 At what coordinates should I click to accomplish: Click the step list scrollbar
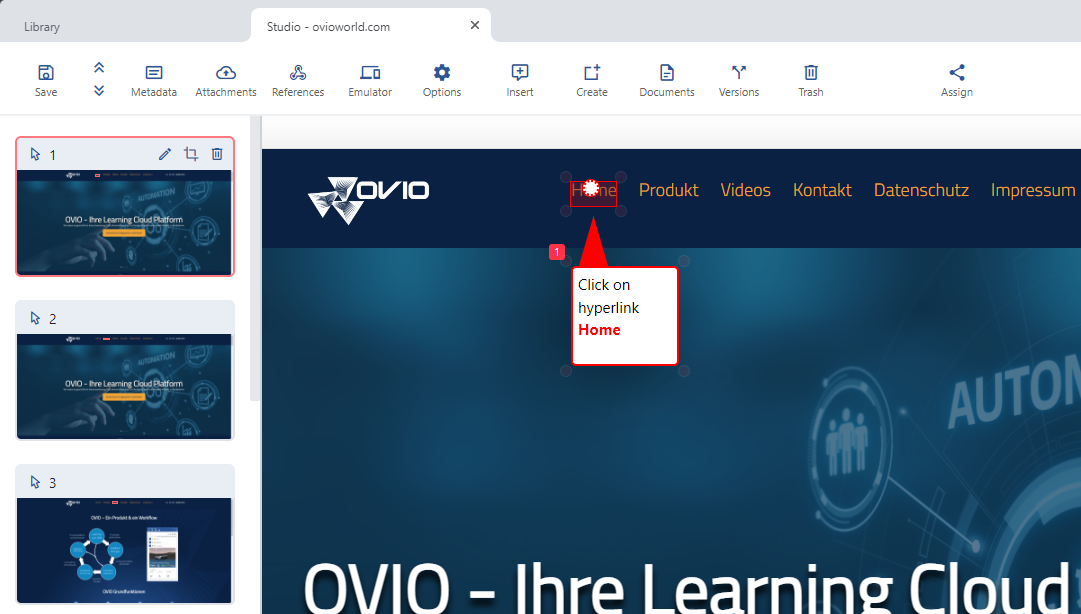click(255, 258)
